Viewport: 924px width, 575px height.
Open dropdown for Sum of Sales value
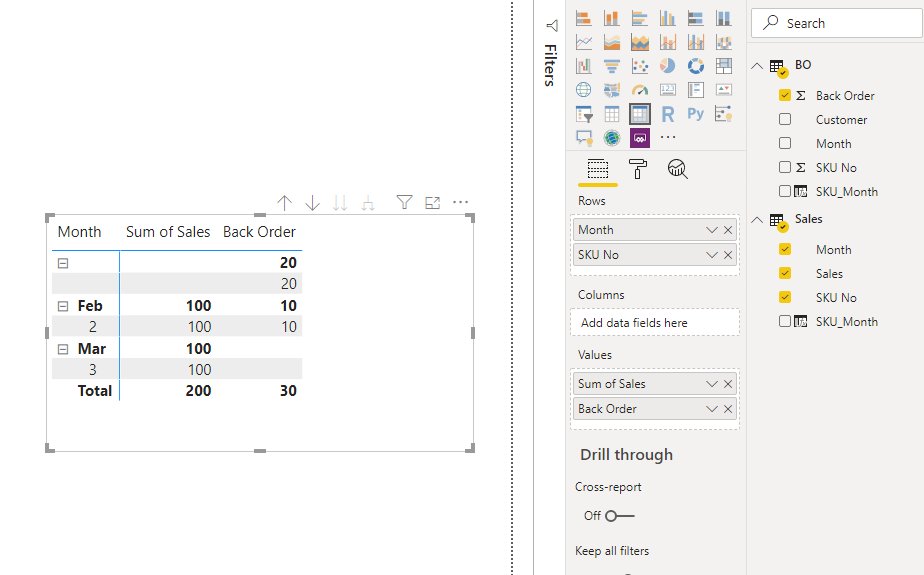click(711, 384)
